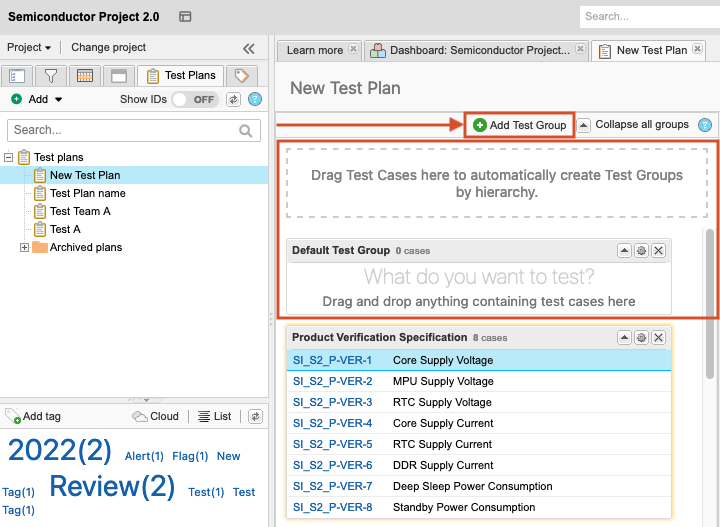This screenshot has height=527, width=720.
Task: Toggle the Show IDs switch
Action: pyautogui.click(x=195, y=100)
